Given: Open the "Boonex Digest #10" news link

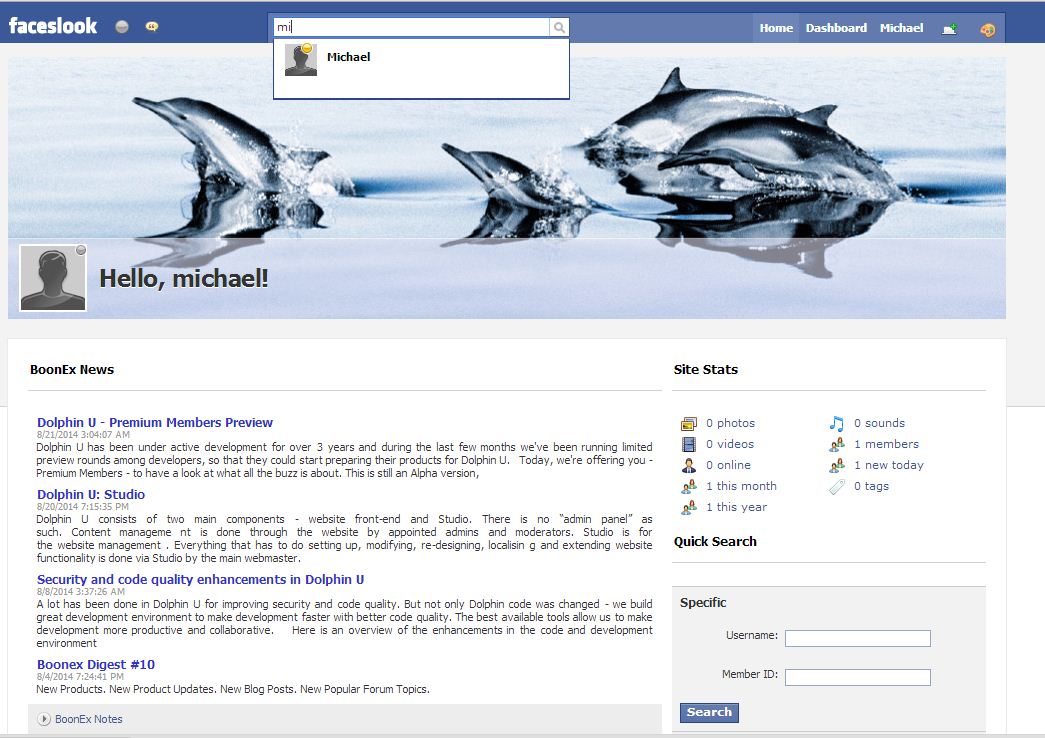Looking at the screenshot, I should point(96,664).
